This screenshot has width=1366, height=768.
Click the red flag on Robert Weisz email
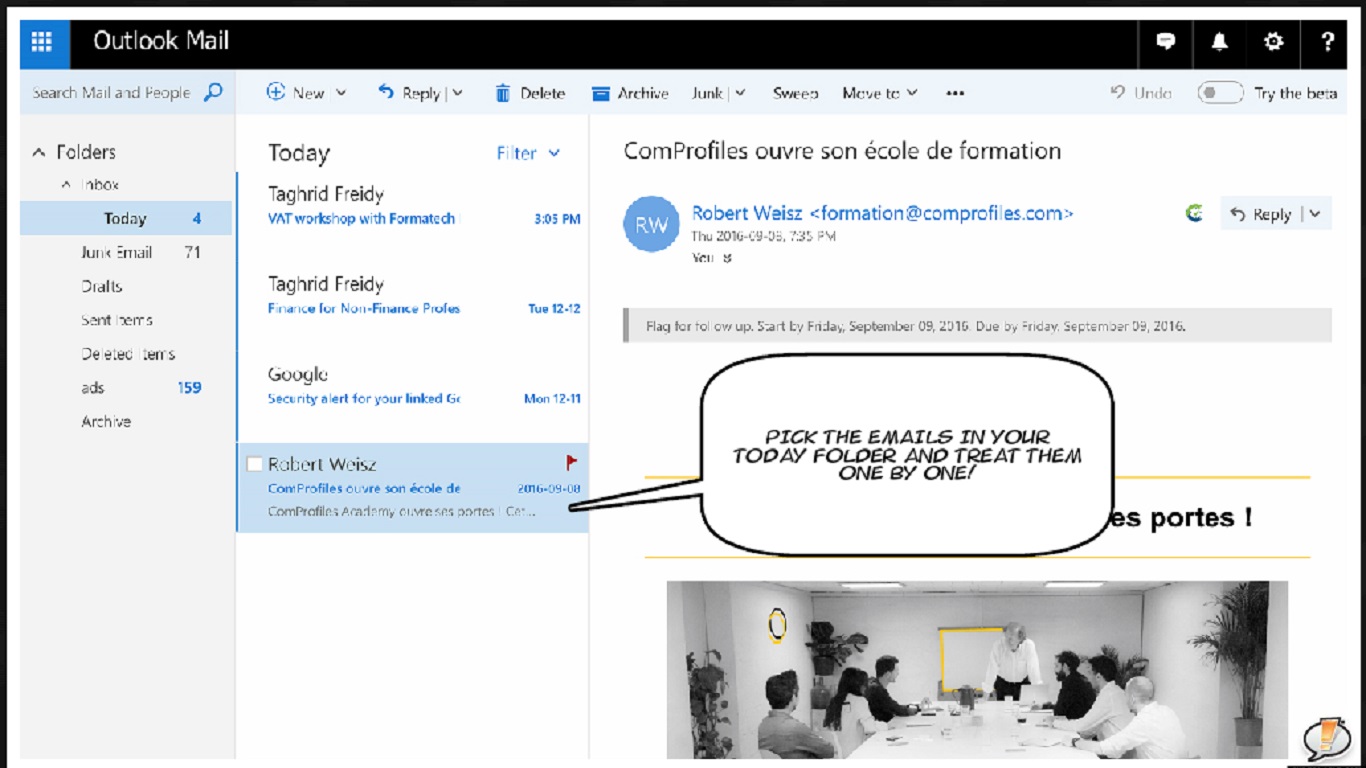click(572, 462)
